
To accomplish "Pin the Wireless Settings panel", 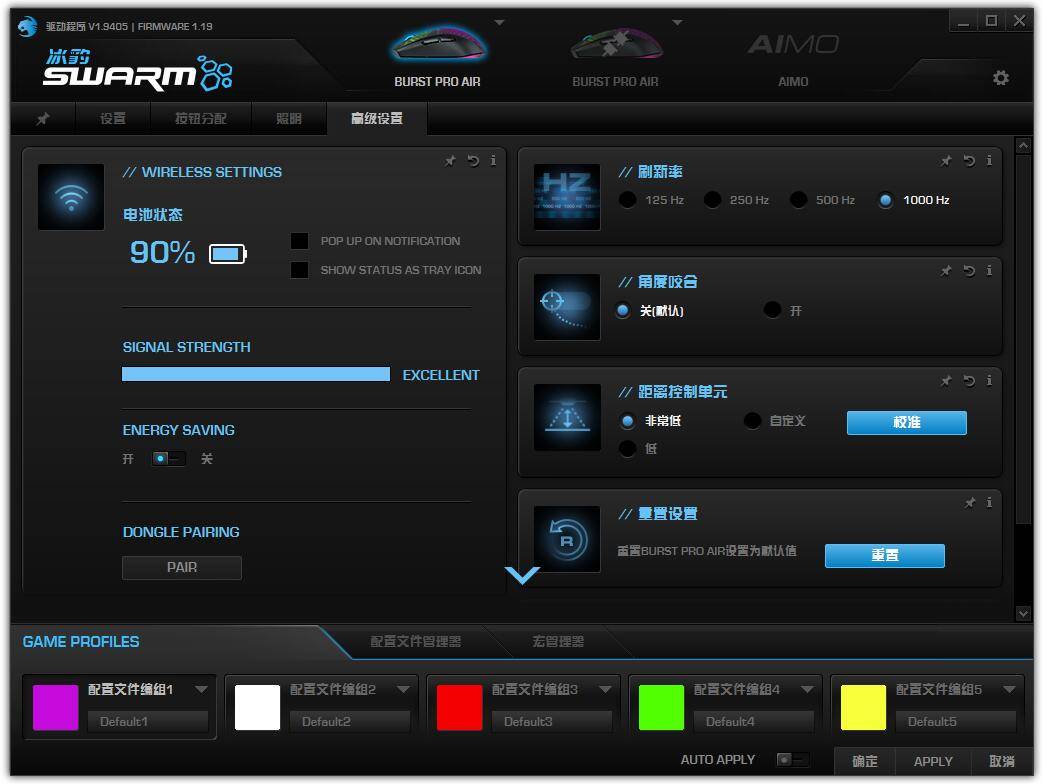I will coord(451,160).
